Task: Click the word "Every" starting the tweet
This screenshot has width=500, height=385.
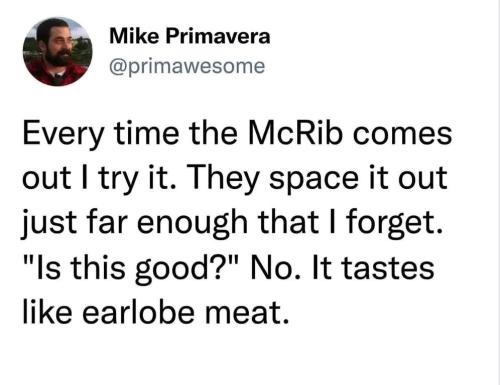Action: click(x=63, y=136)
